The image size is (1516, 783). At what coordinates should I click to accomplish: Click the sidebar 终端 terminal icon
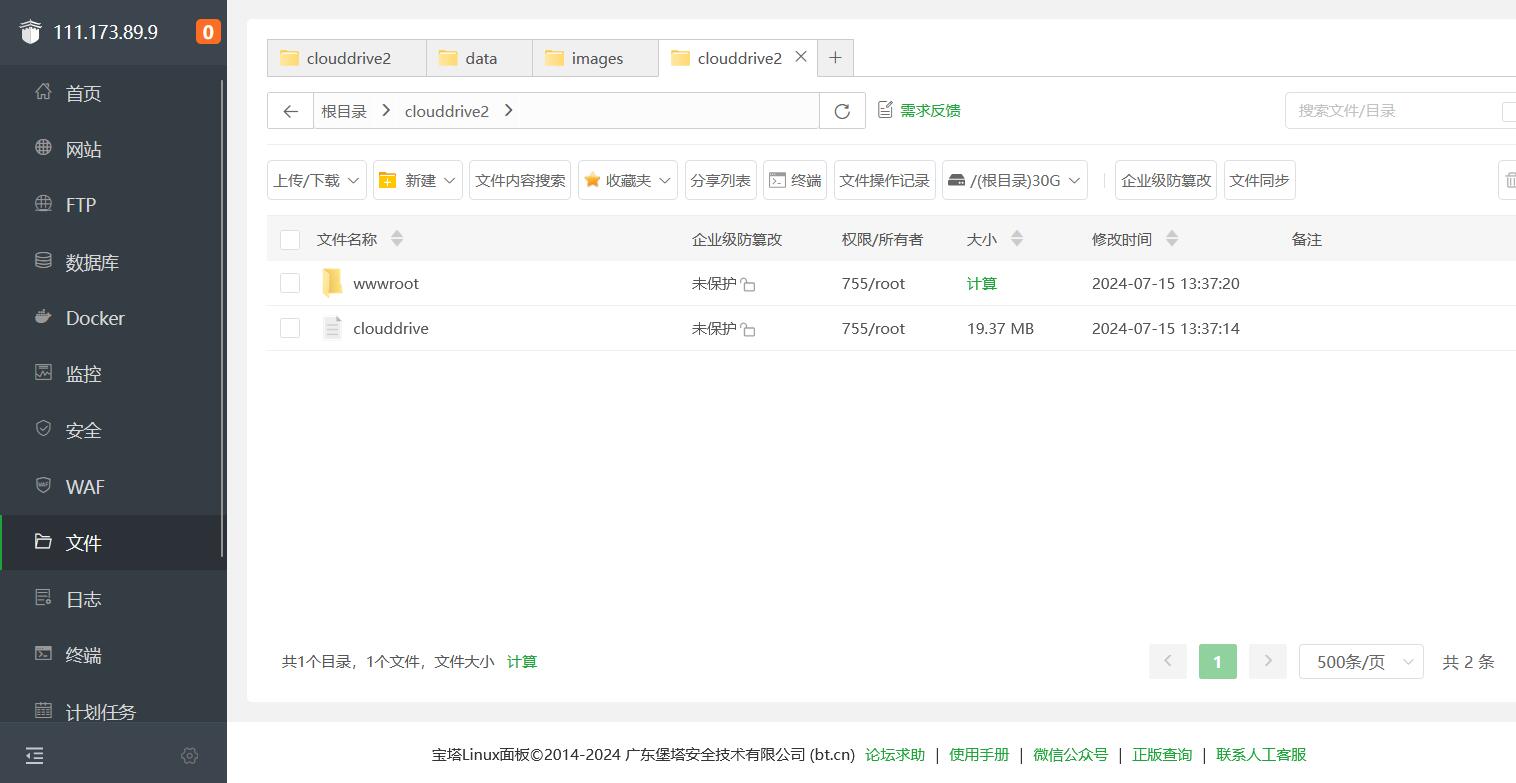[x=43, y=654]
